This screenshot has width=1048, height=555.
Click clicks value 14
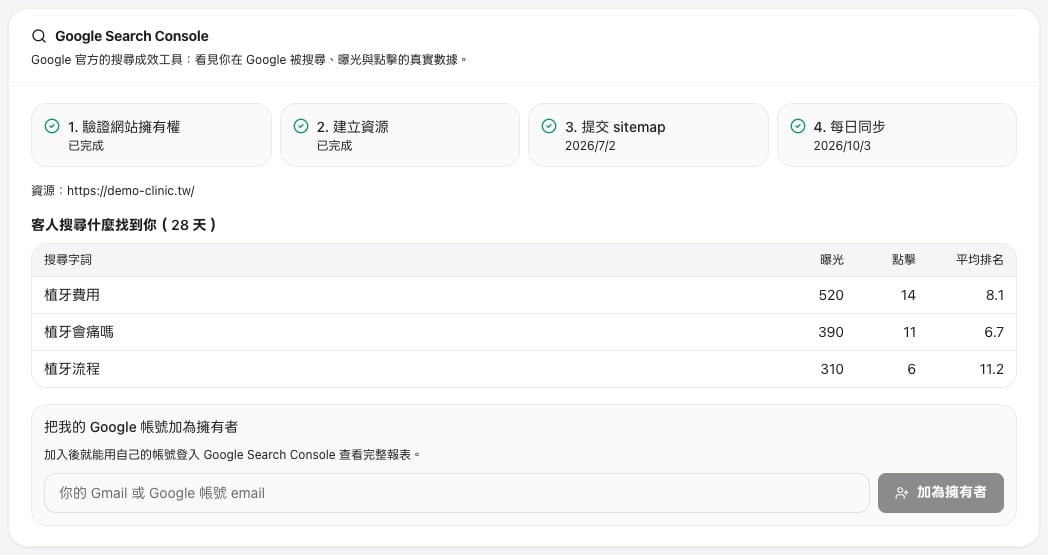pos(908,295)
